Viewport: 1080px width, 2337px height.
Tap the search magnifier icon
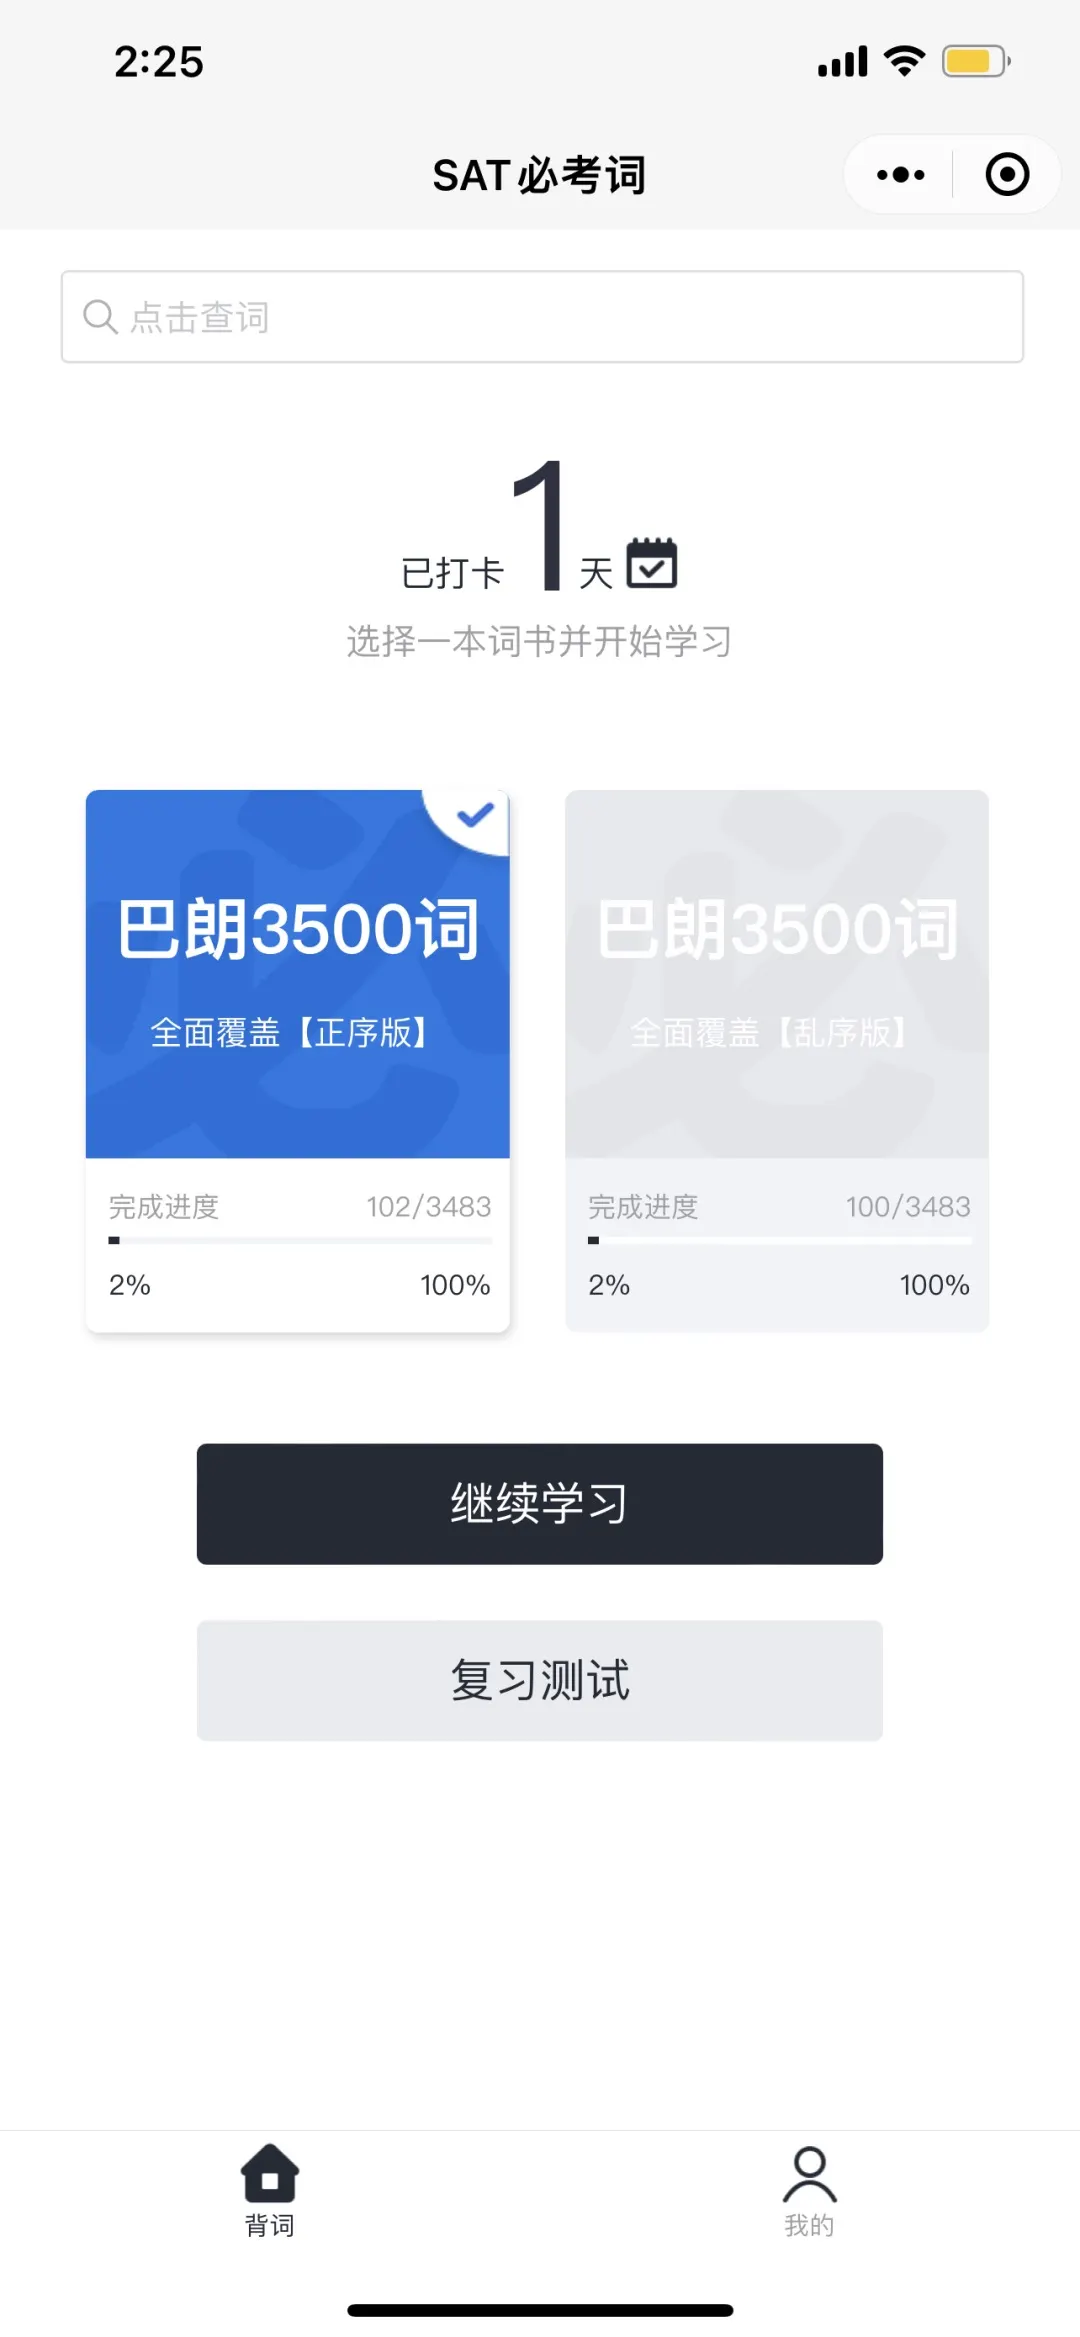pos(100,317)
